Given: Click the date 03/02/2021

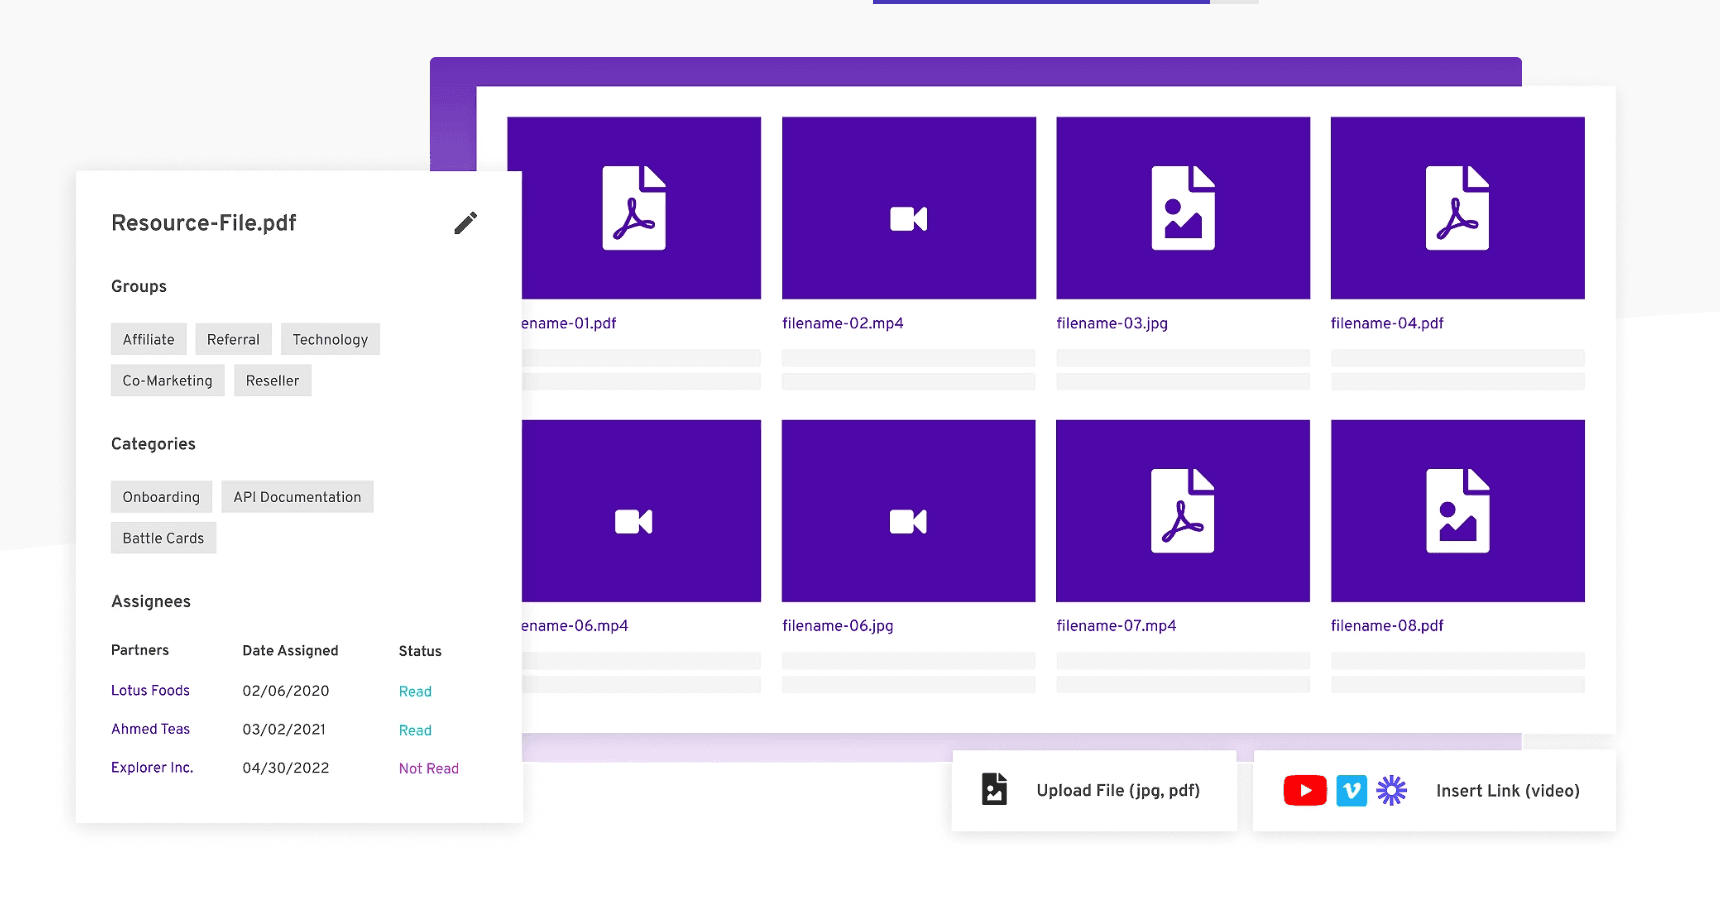Looking at the screenshot, I should point(284,729).
